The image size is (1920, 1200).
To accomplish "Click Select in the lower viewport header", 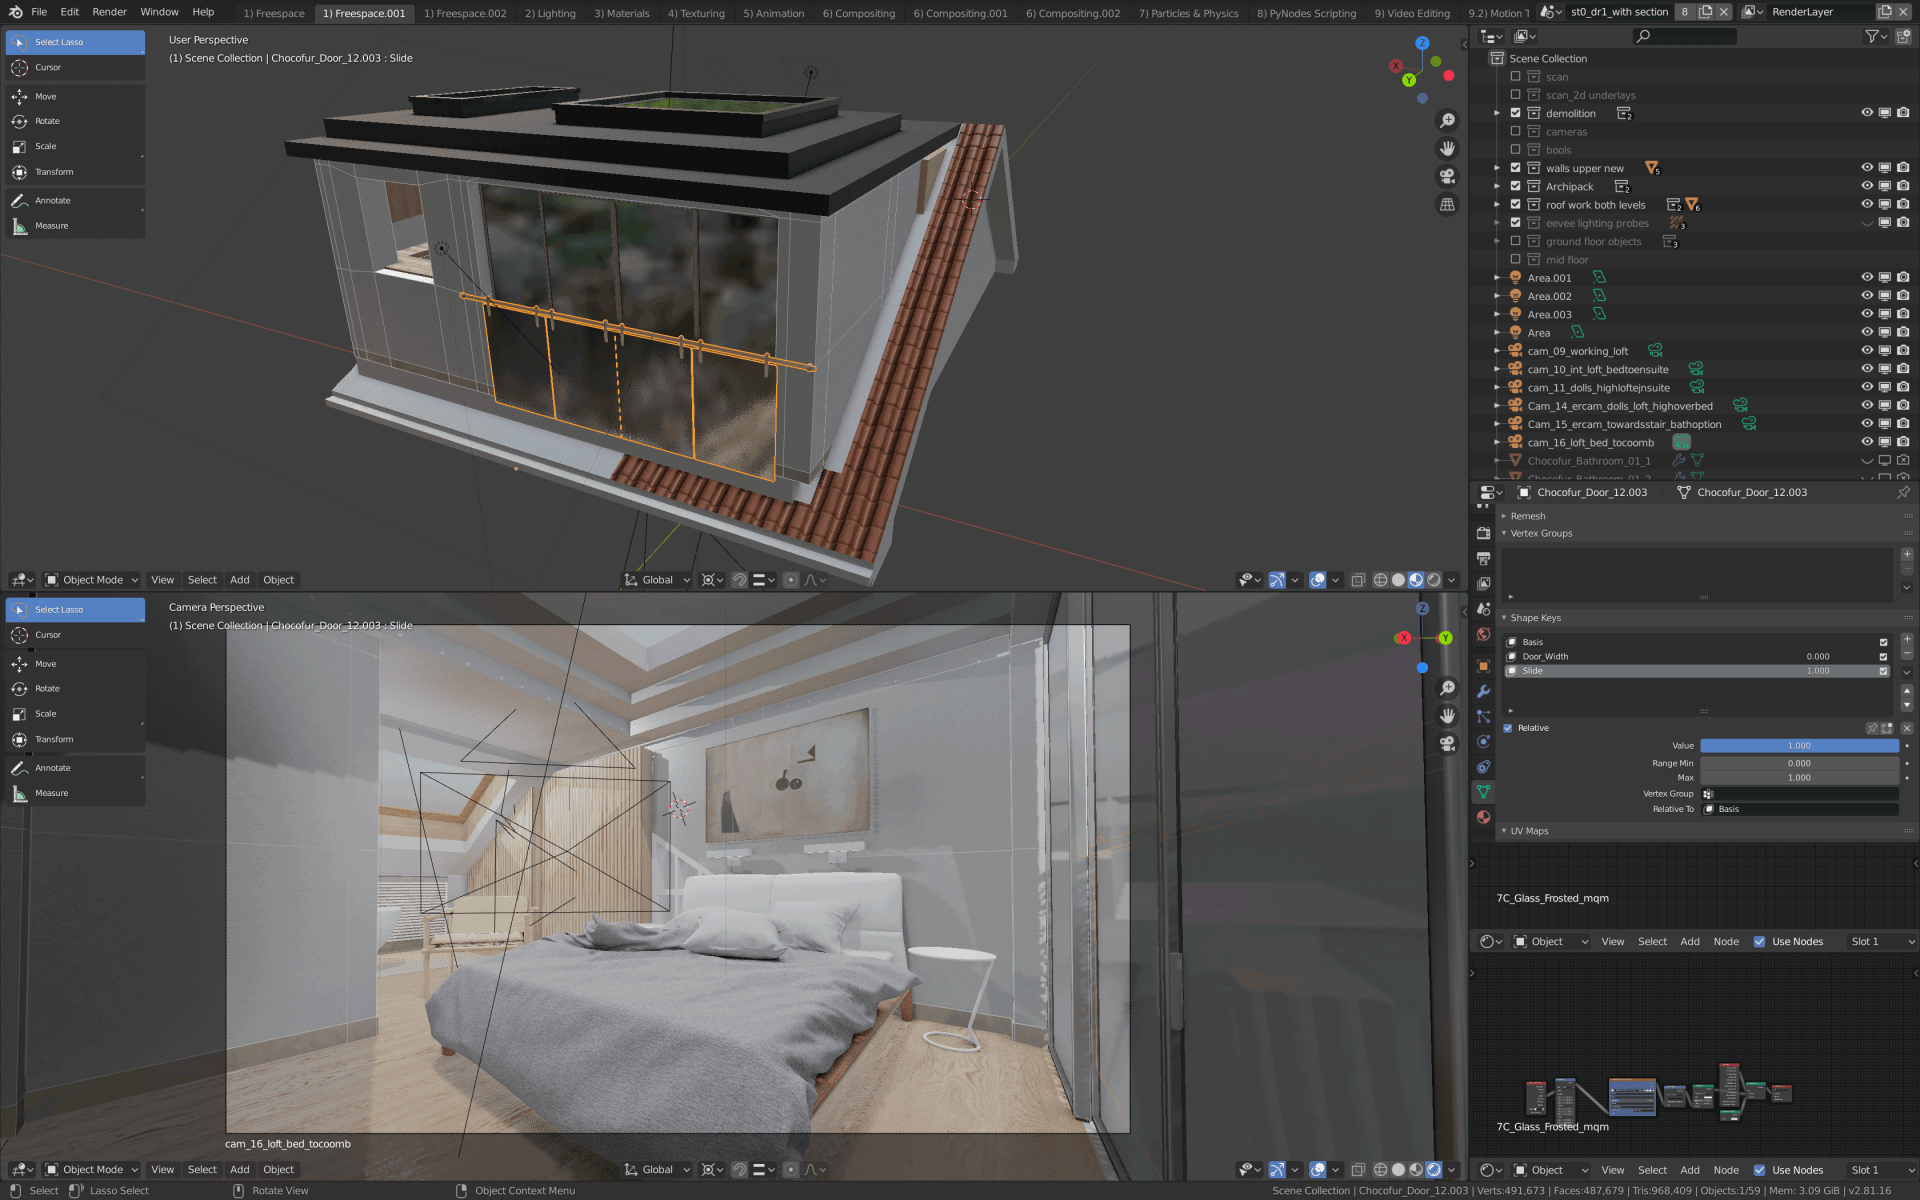I will tap(202, 1170).
